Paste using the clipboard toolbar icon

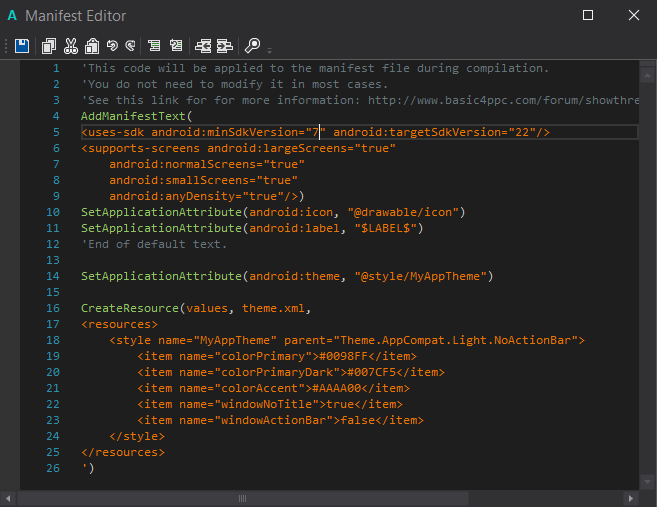[91, 46]
